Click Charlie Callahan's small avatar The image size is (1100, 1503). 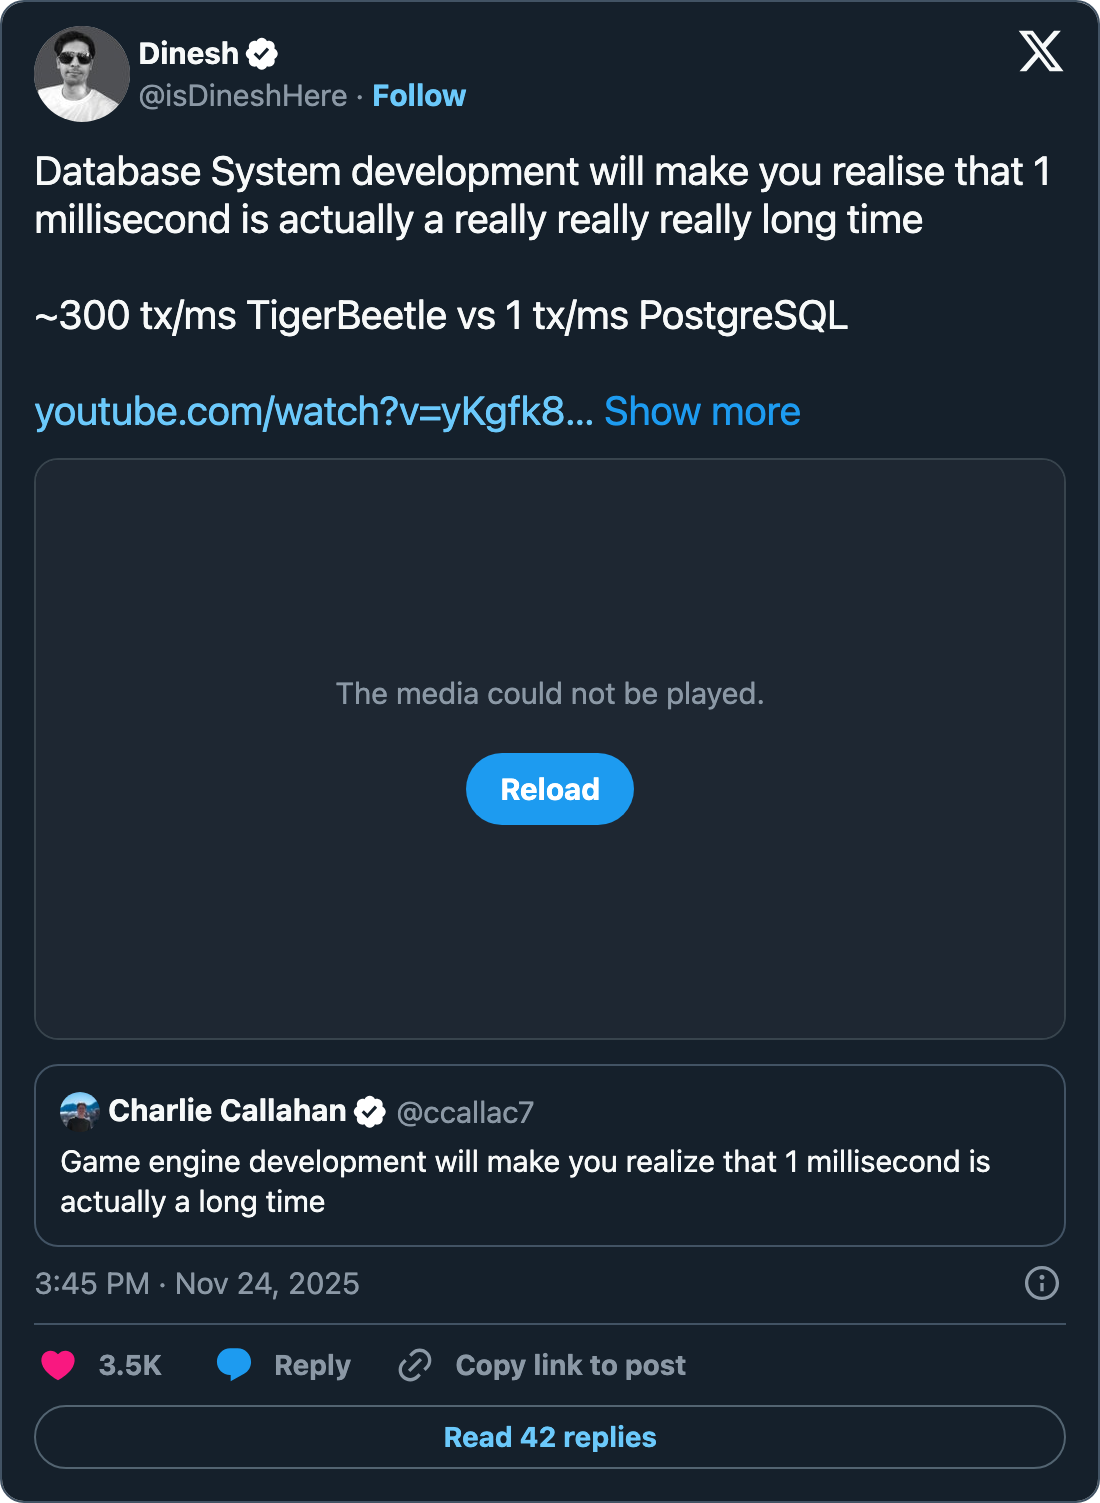(80, 1111)
